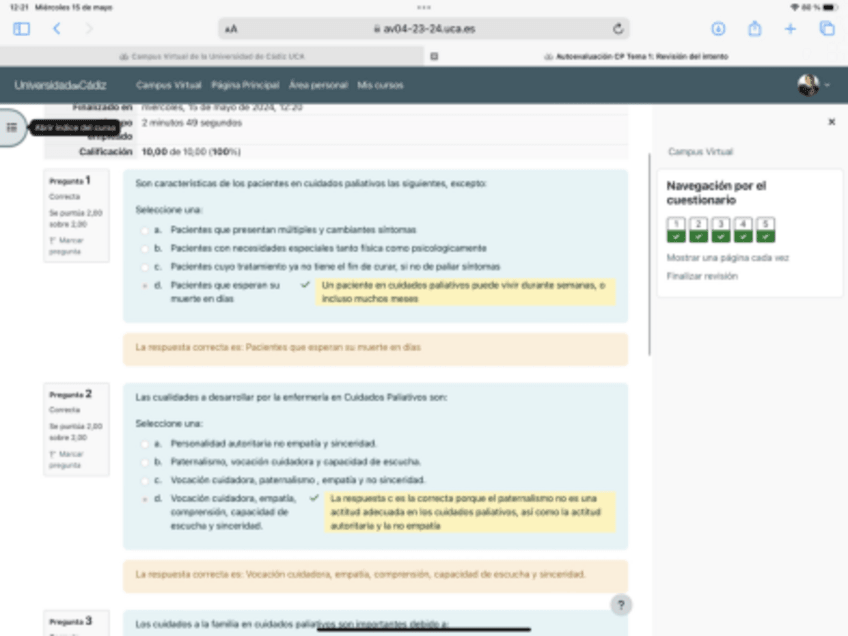Click Mostrar una página cada vez link

(727, 257)
